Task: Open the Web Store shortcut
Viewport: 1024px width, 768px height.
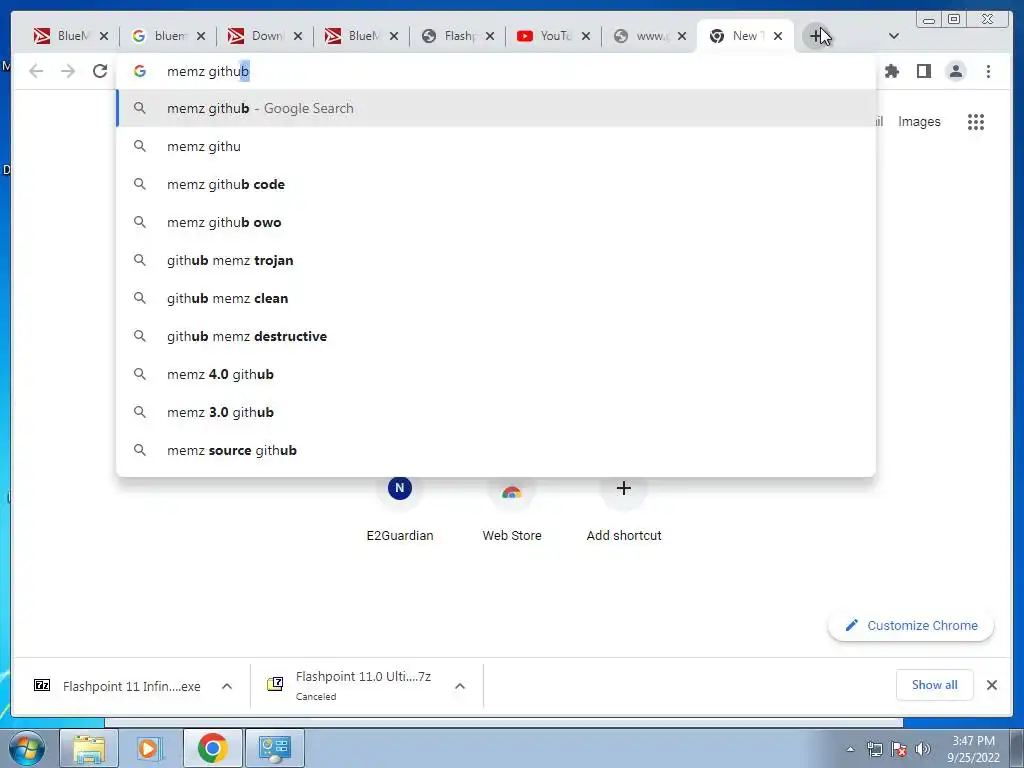Action: pos(512,509)
